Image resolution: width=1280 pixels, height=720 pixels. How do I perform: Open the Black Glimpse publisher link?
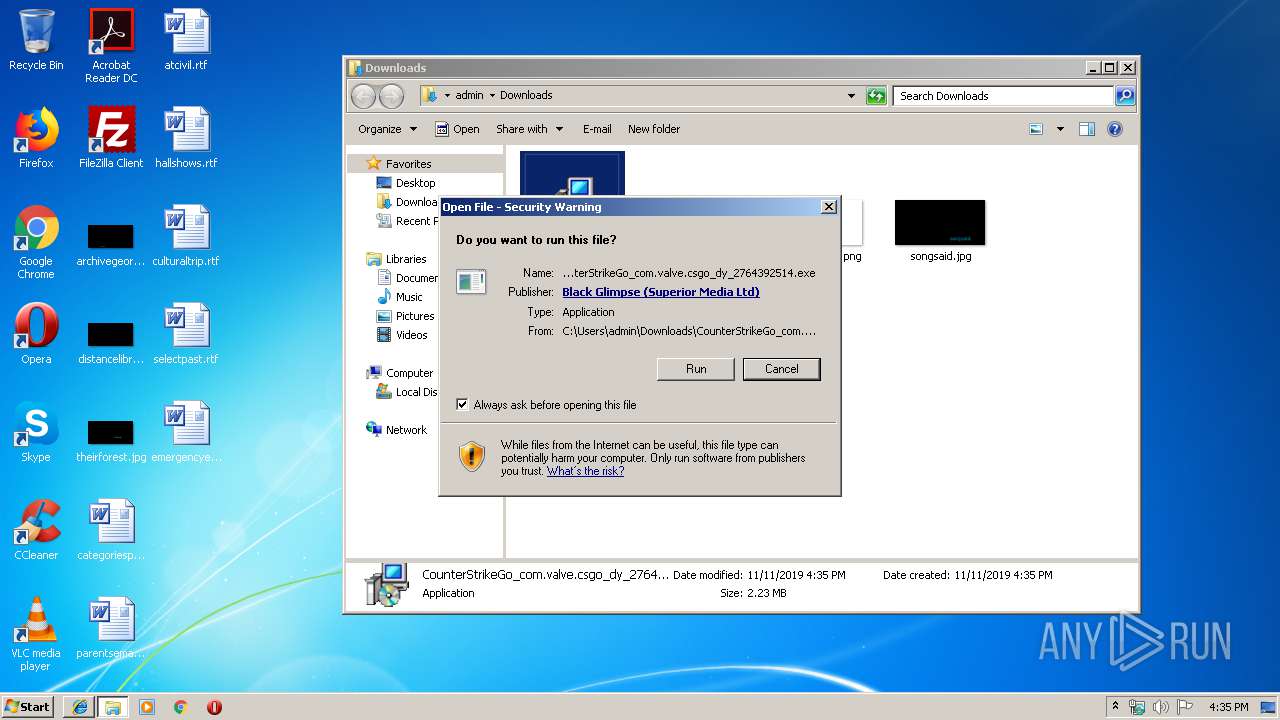point(661,292)
